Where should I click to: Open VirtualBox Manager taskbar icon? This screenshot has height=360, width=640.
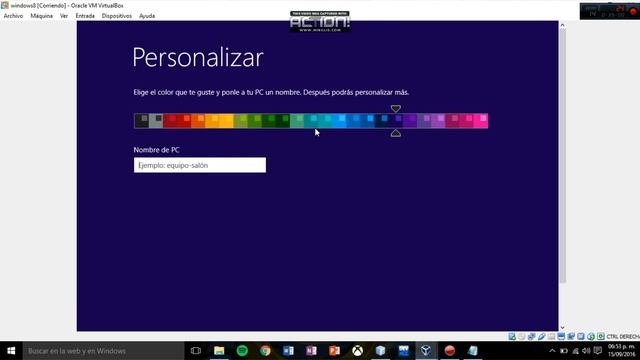380,351
